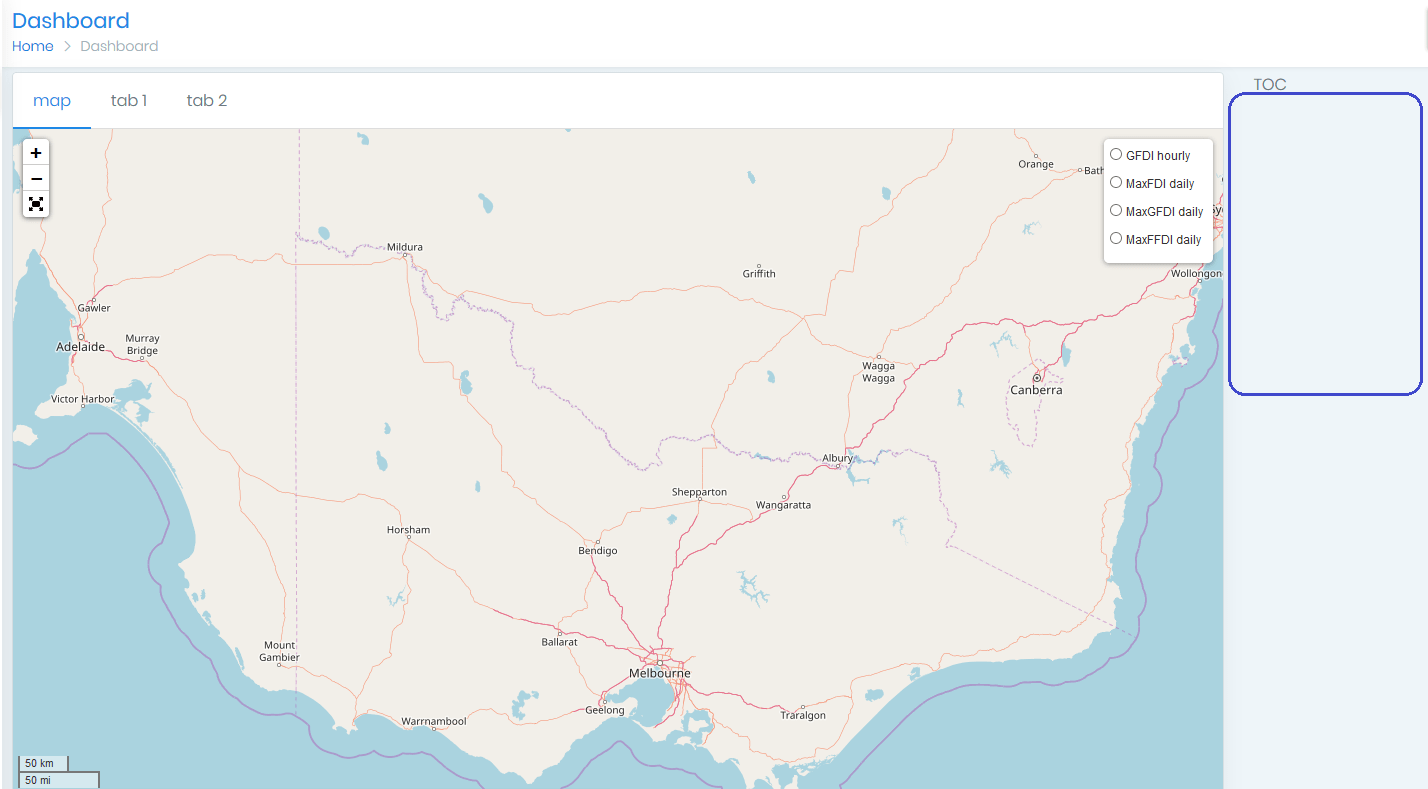Click the Albury town label
Screen dimensions: 1428x789
[838, 458]
